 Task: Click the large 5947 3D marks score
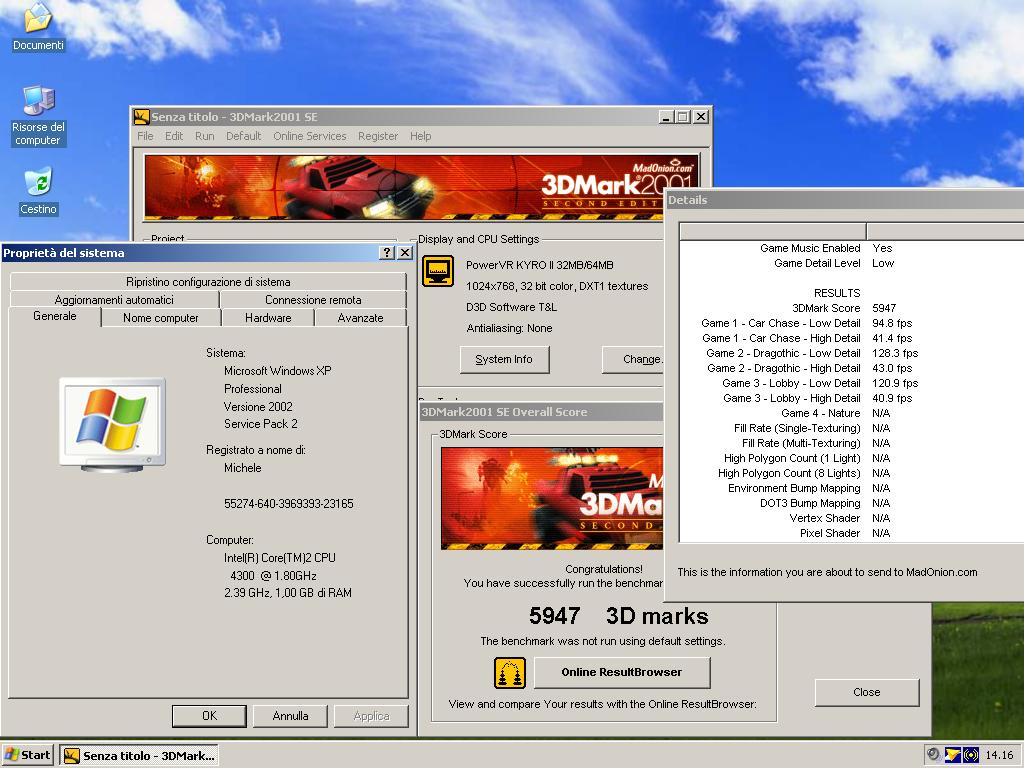[618, 616]
